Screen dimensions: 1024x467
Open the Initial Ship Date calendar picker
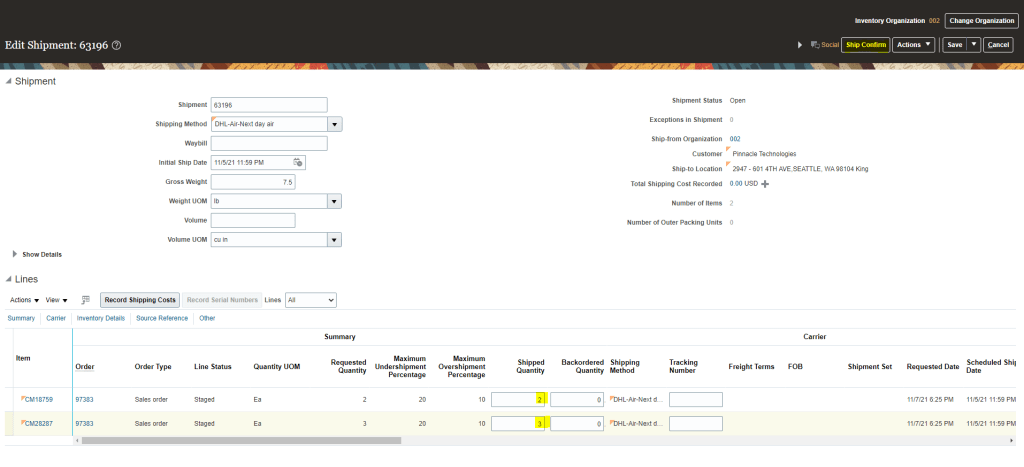pyautogui.click(x=297, y=162)
